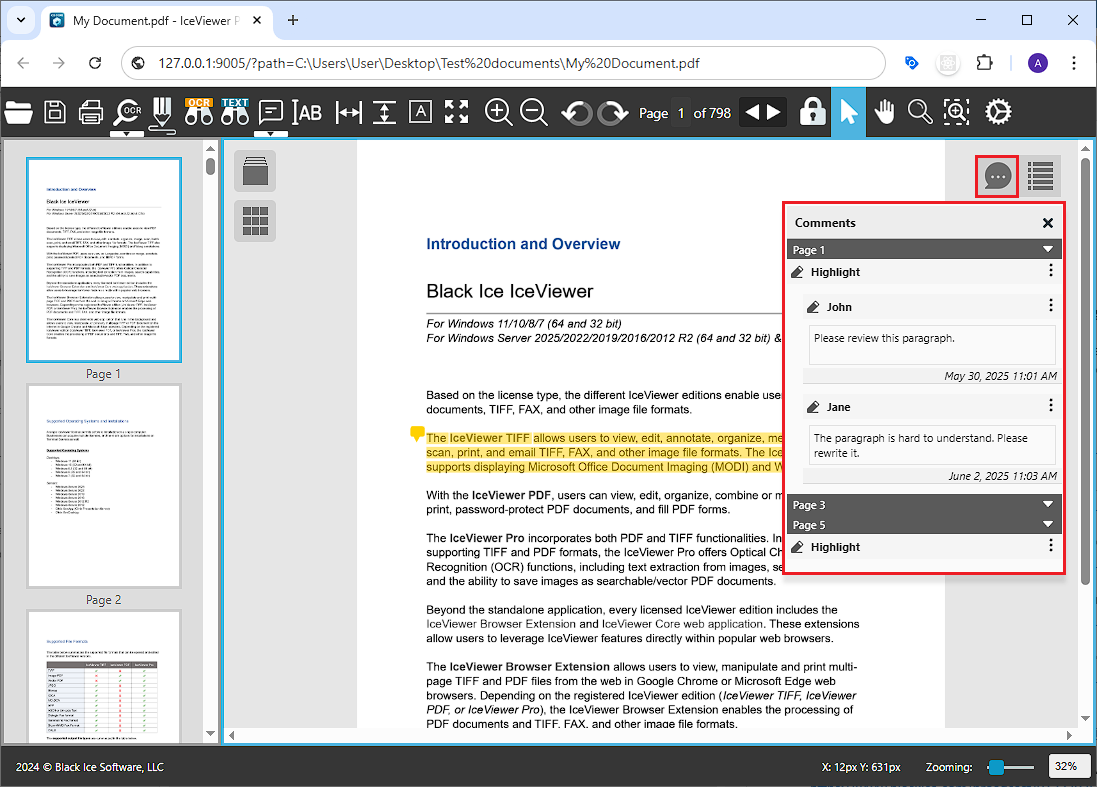Screen dimensions: 1097x787
Task: Click John's comment text box
Action: (x=931, y=345)
